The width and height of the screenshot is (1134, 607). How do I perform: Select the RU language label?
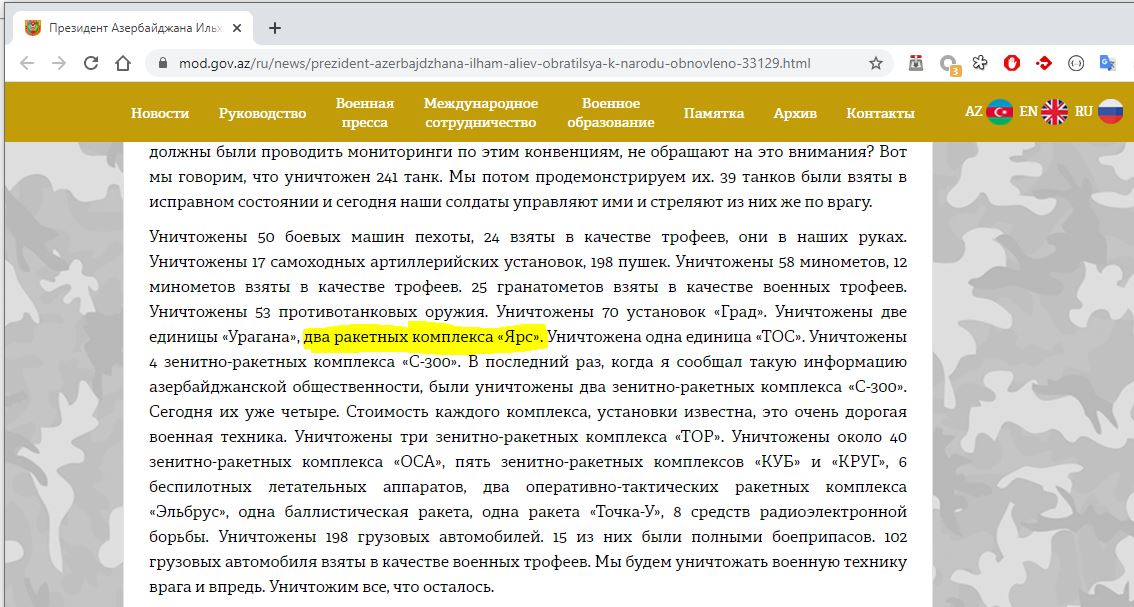(x=1083, y=111)
